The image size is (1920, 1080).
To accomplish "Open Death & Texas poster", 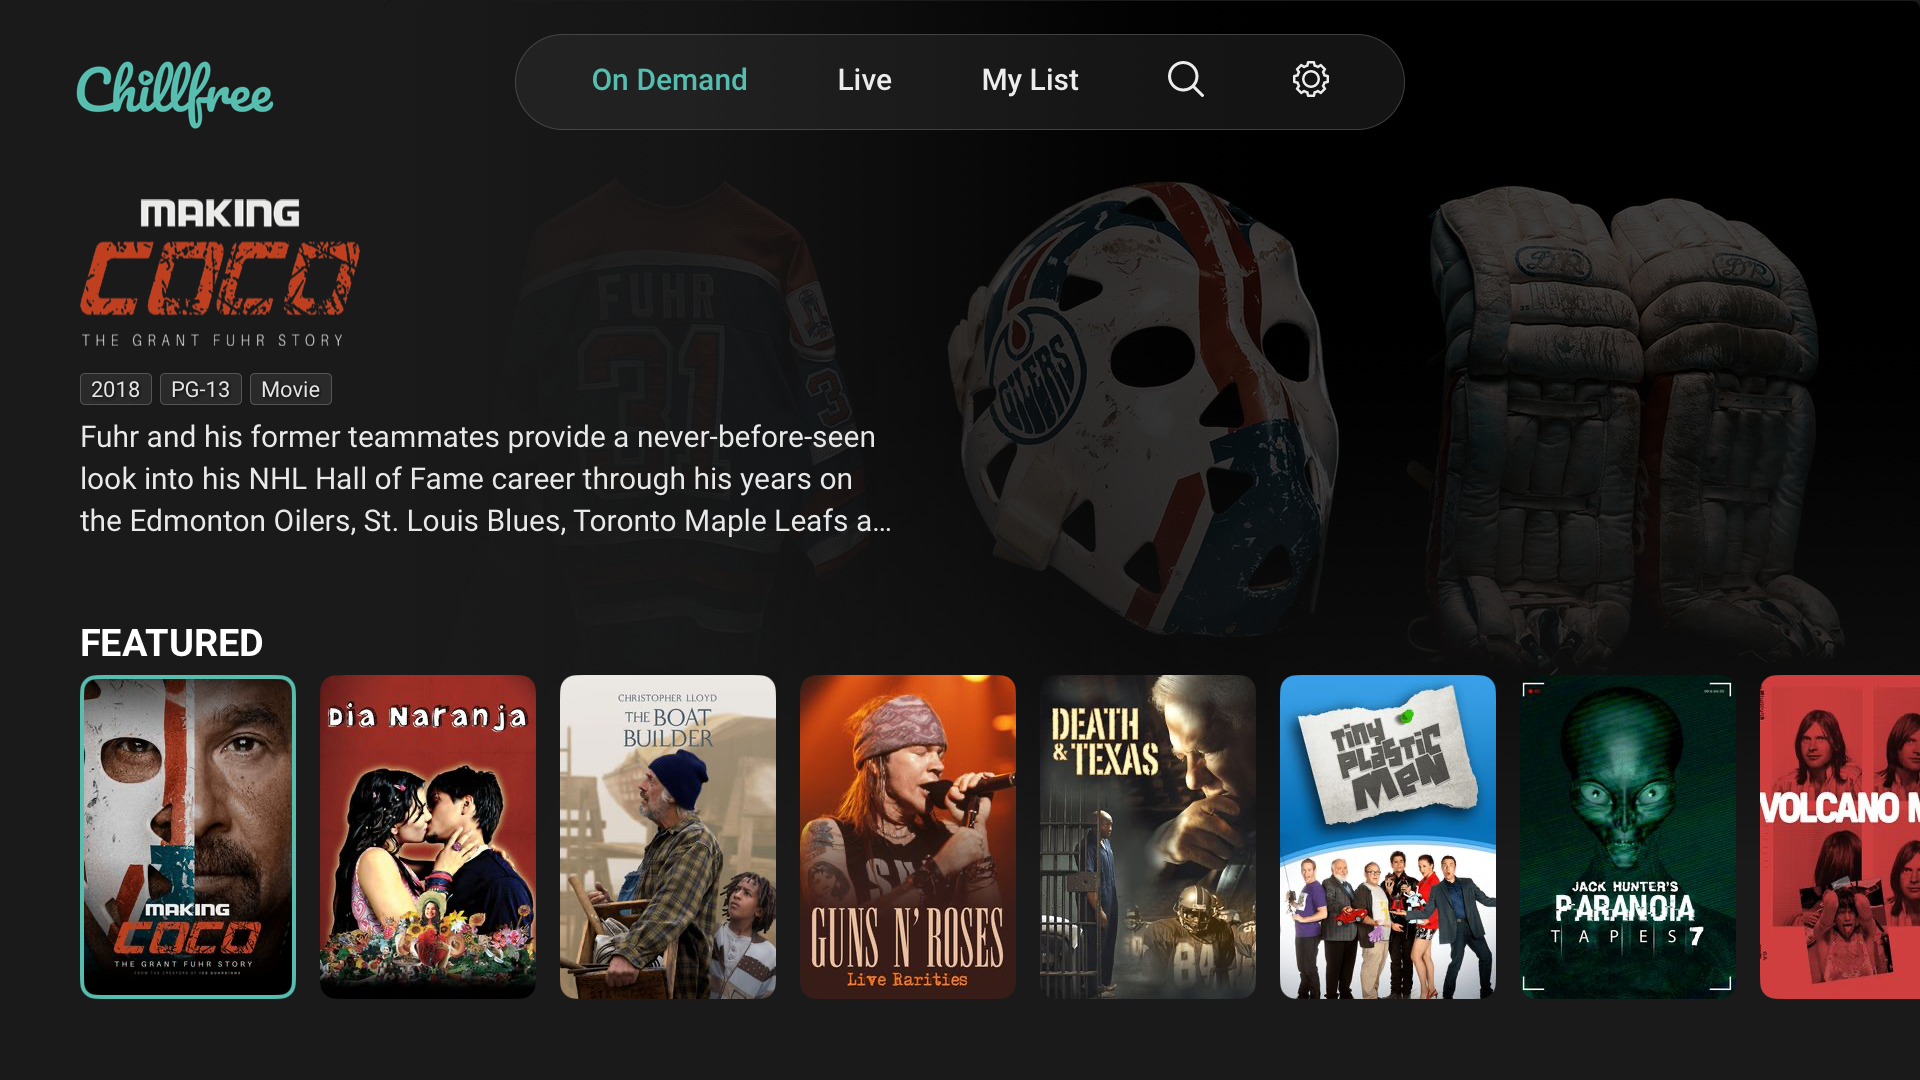I will pos(1148,837).
